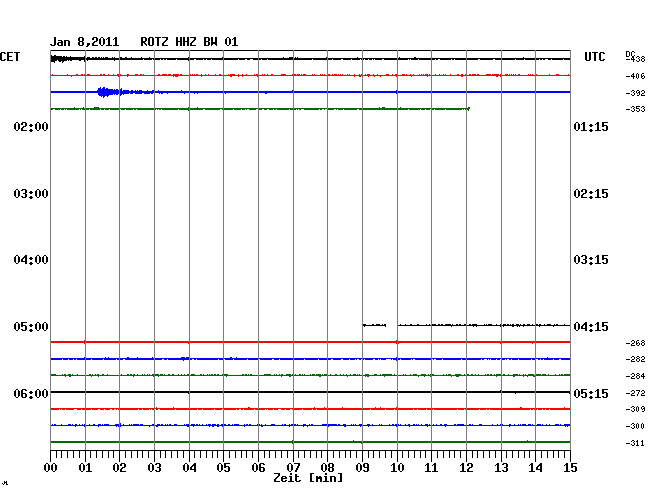Click minute tick label 14 on x-axis
This screenshot has height=494, width=650.
(x=535, y=468)
